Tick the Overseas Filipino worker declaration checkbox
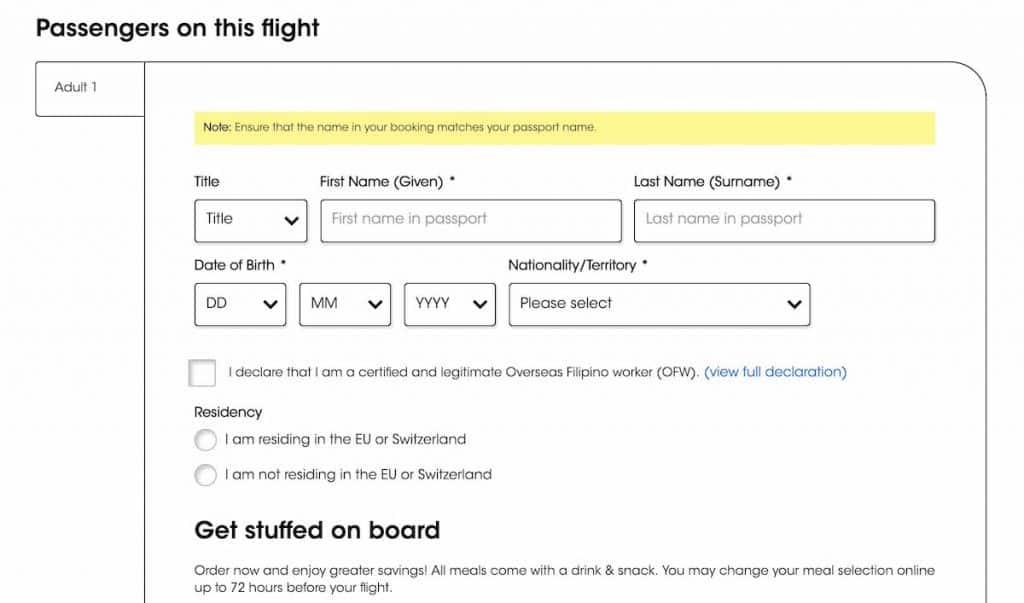Viewport: 1024px width, 603px height. pos(202,373)
